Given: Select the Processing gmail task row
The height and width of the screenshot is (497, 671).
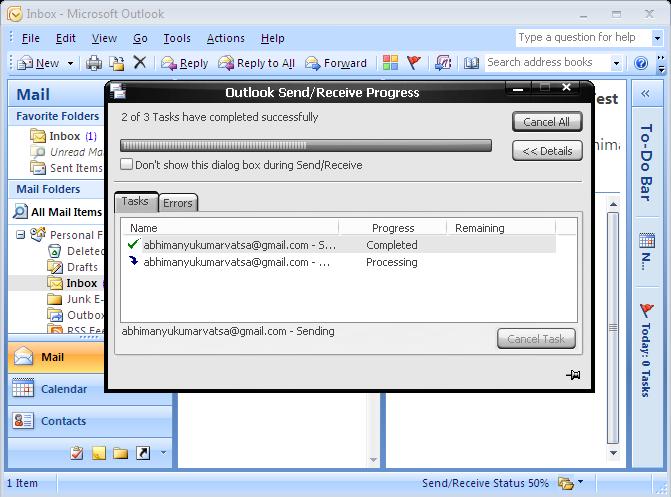Looking at the screenshot, I should 339,262.
